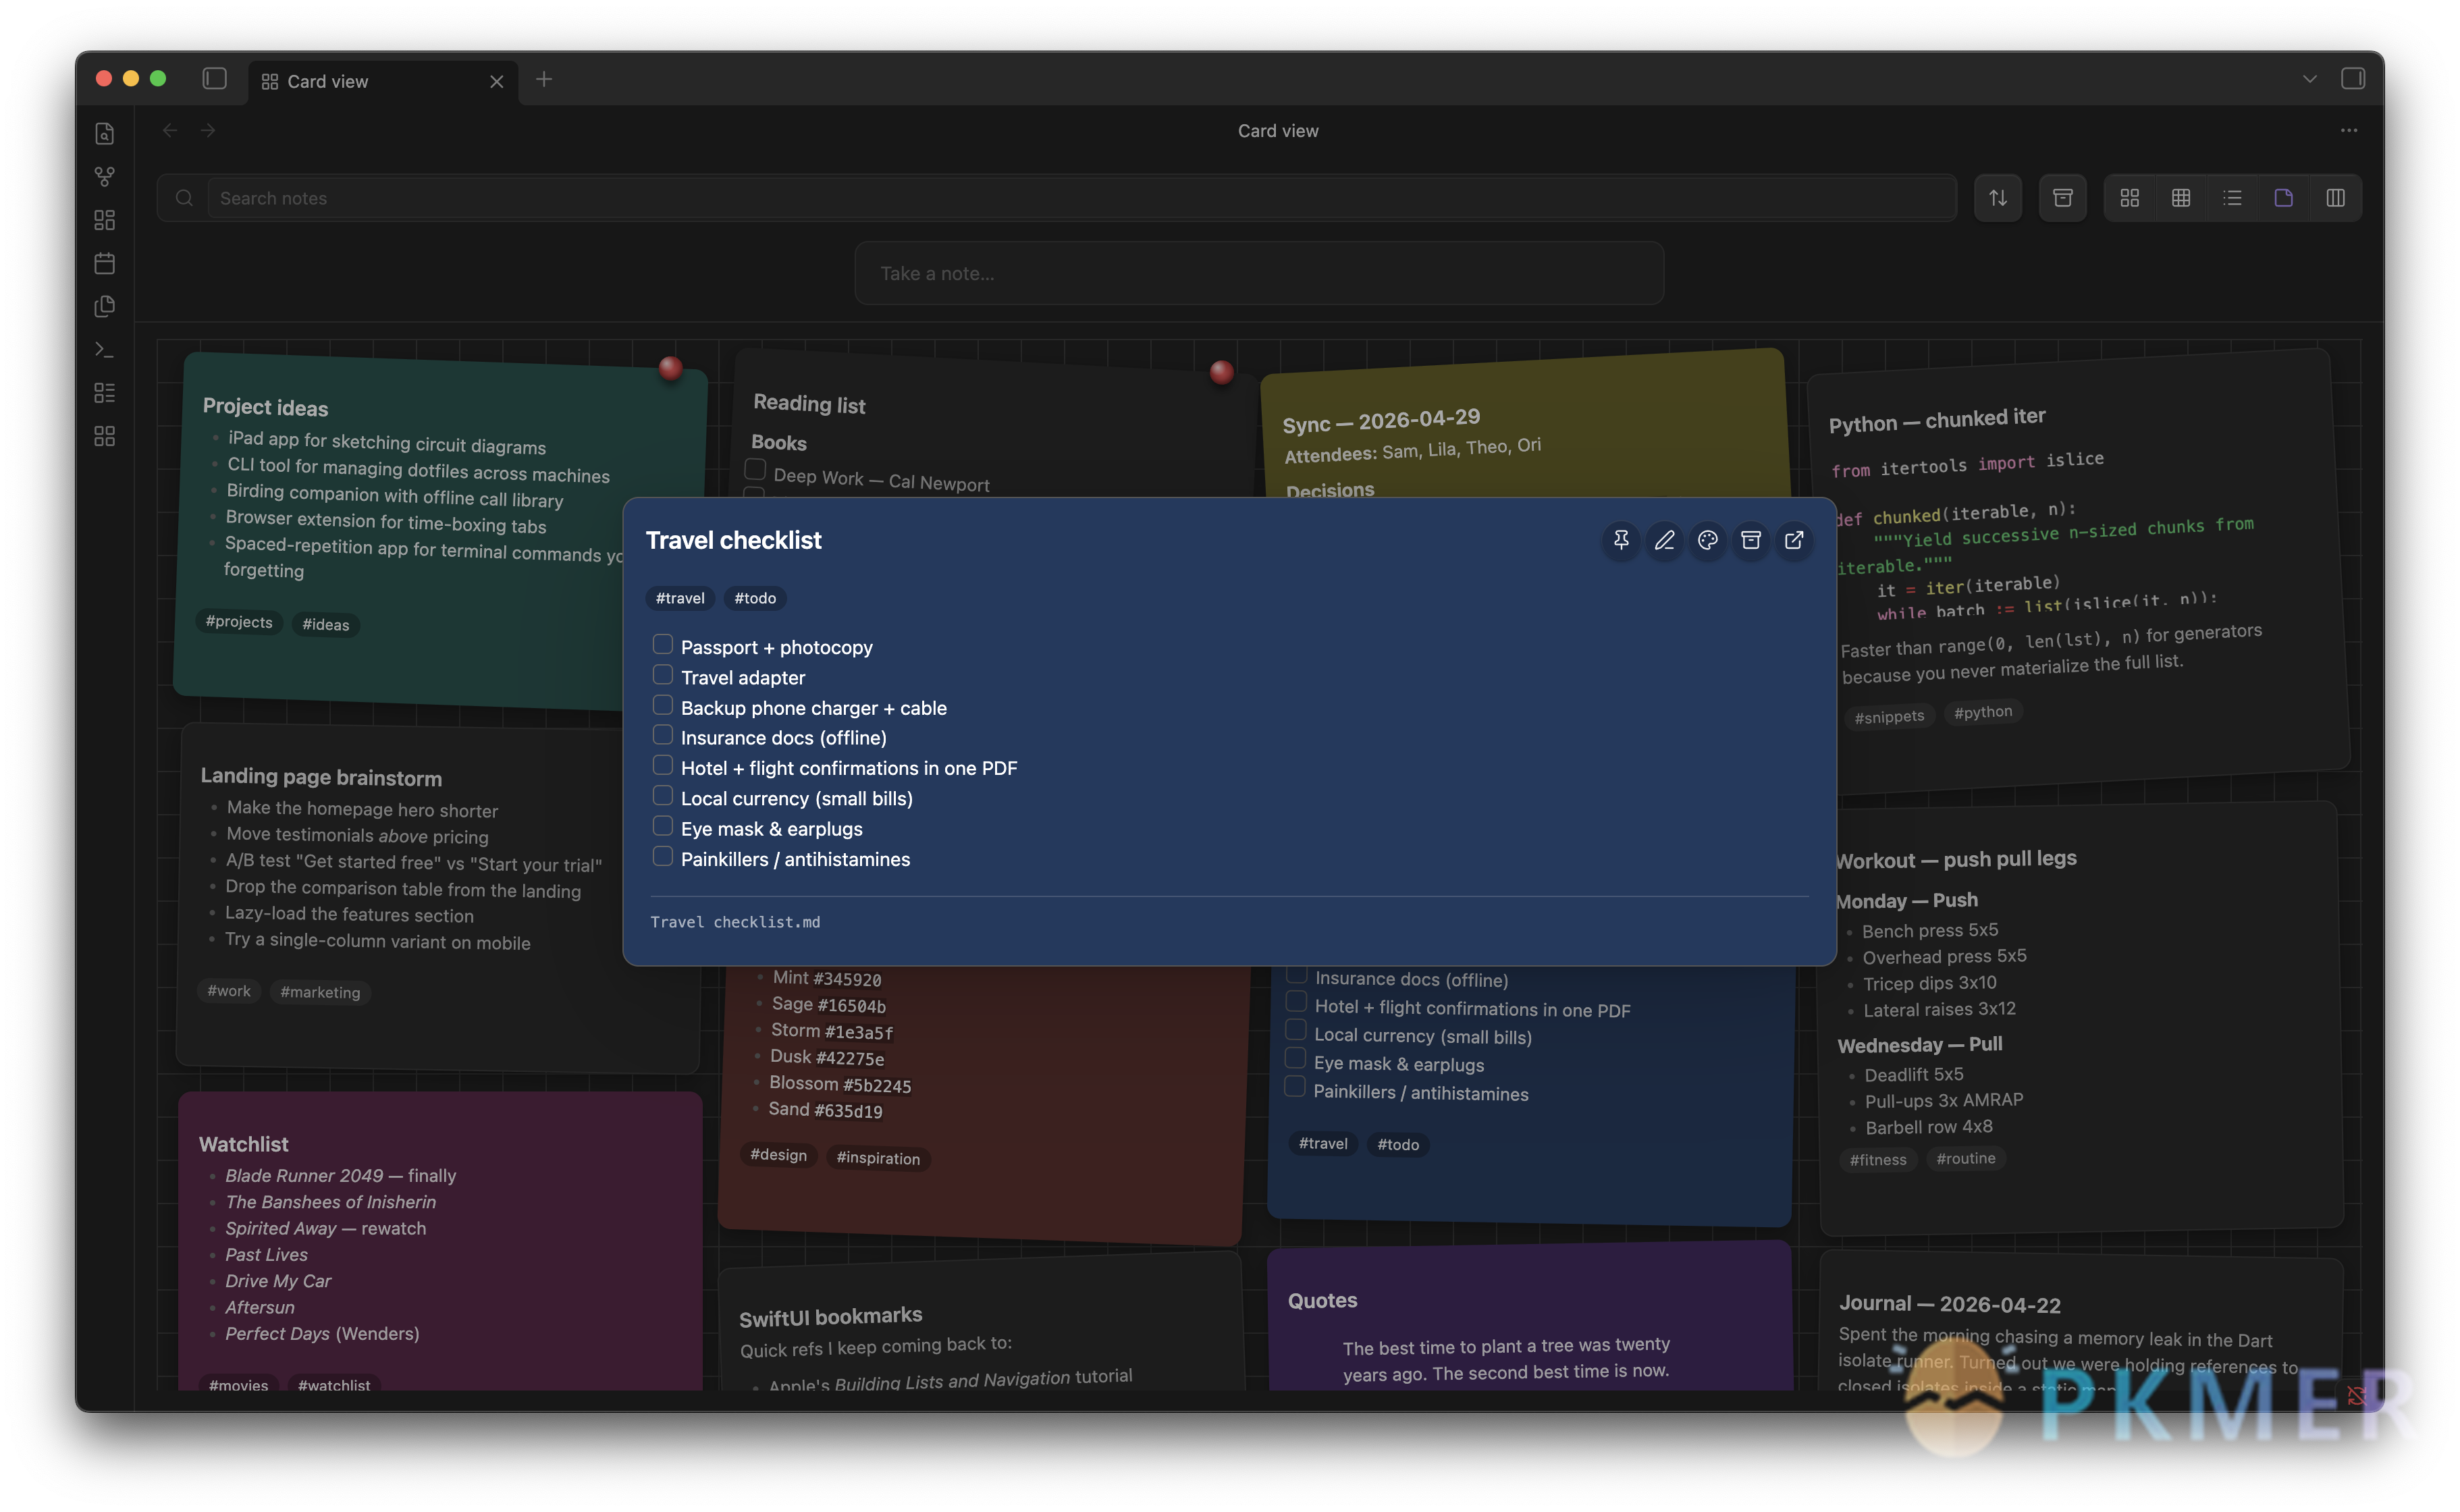
Task: Open the tab list dropdown chevron
Action: [x=2309, y=79]
